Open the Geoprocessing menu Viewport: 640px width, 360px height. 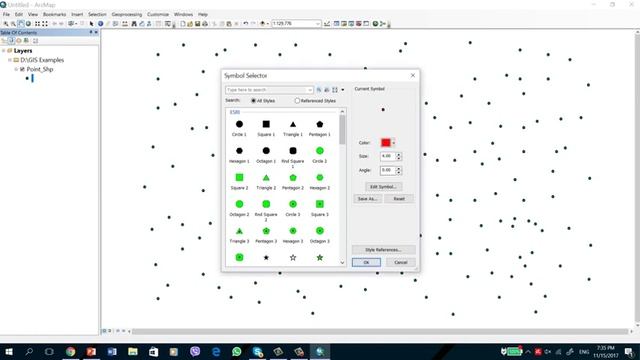pyautogui.click(x=127, y=14)
